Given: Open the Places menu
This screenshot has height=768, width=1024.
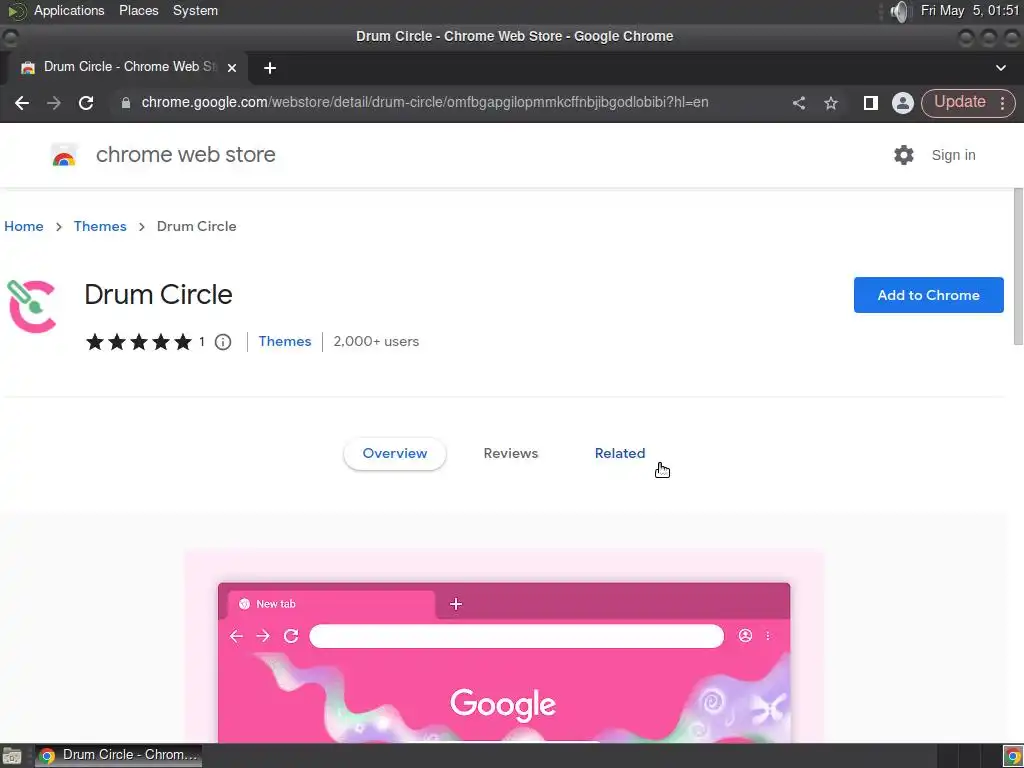Looking at the screenshot, I should coord(138,10).
